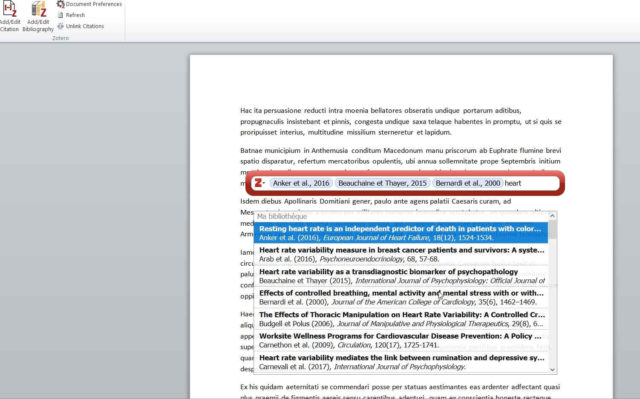
Task: Click the 'Ma bibliothèque' library header
Action: (282, 216)
